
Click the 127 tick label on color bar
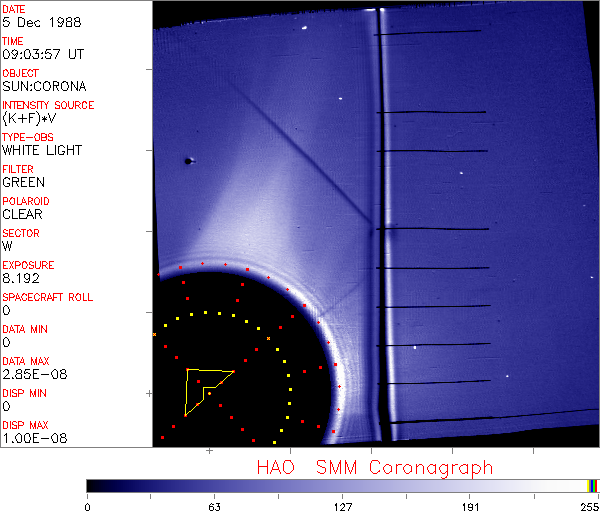pyautogui.click(x=342, y=507)
